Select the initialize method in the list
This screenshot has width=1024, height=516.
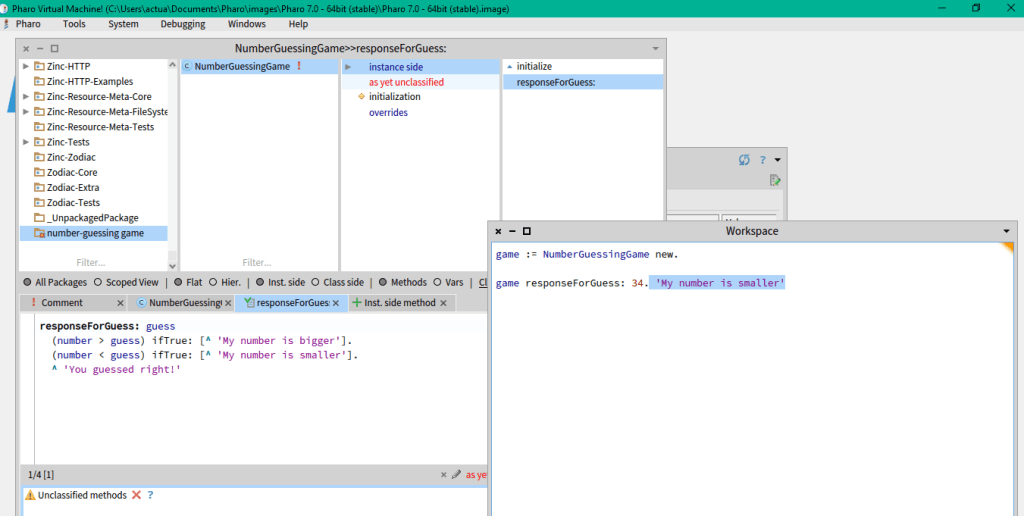[533, 67]
